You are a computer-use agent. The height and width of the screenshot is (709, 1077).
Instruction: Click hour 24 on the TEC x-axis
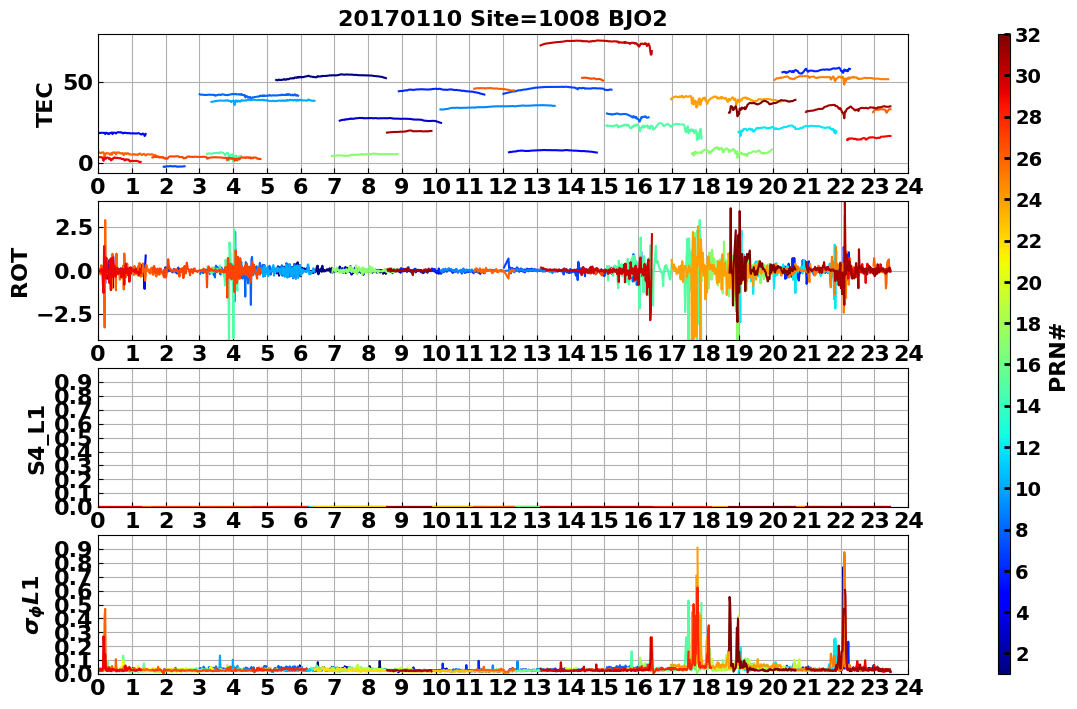pyautogui.click(x=909, y=187)
